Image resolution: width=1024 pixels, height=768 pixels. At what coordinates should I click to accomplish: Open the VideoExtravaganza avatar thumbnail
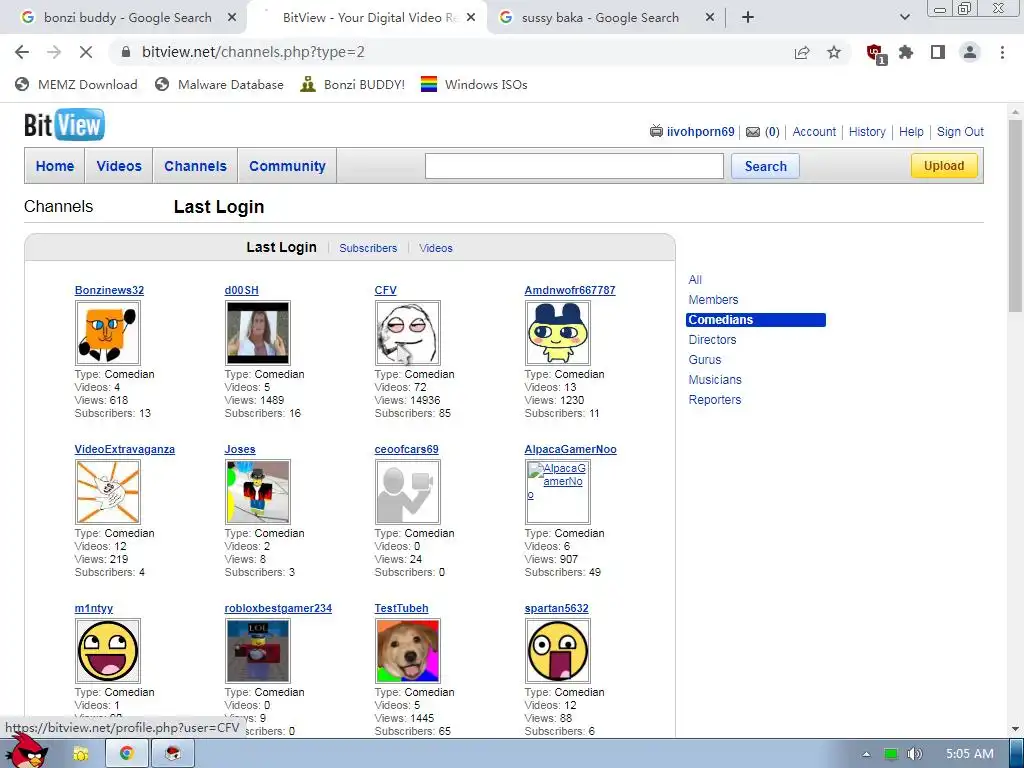[x=108, y=492]
